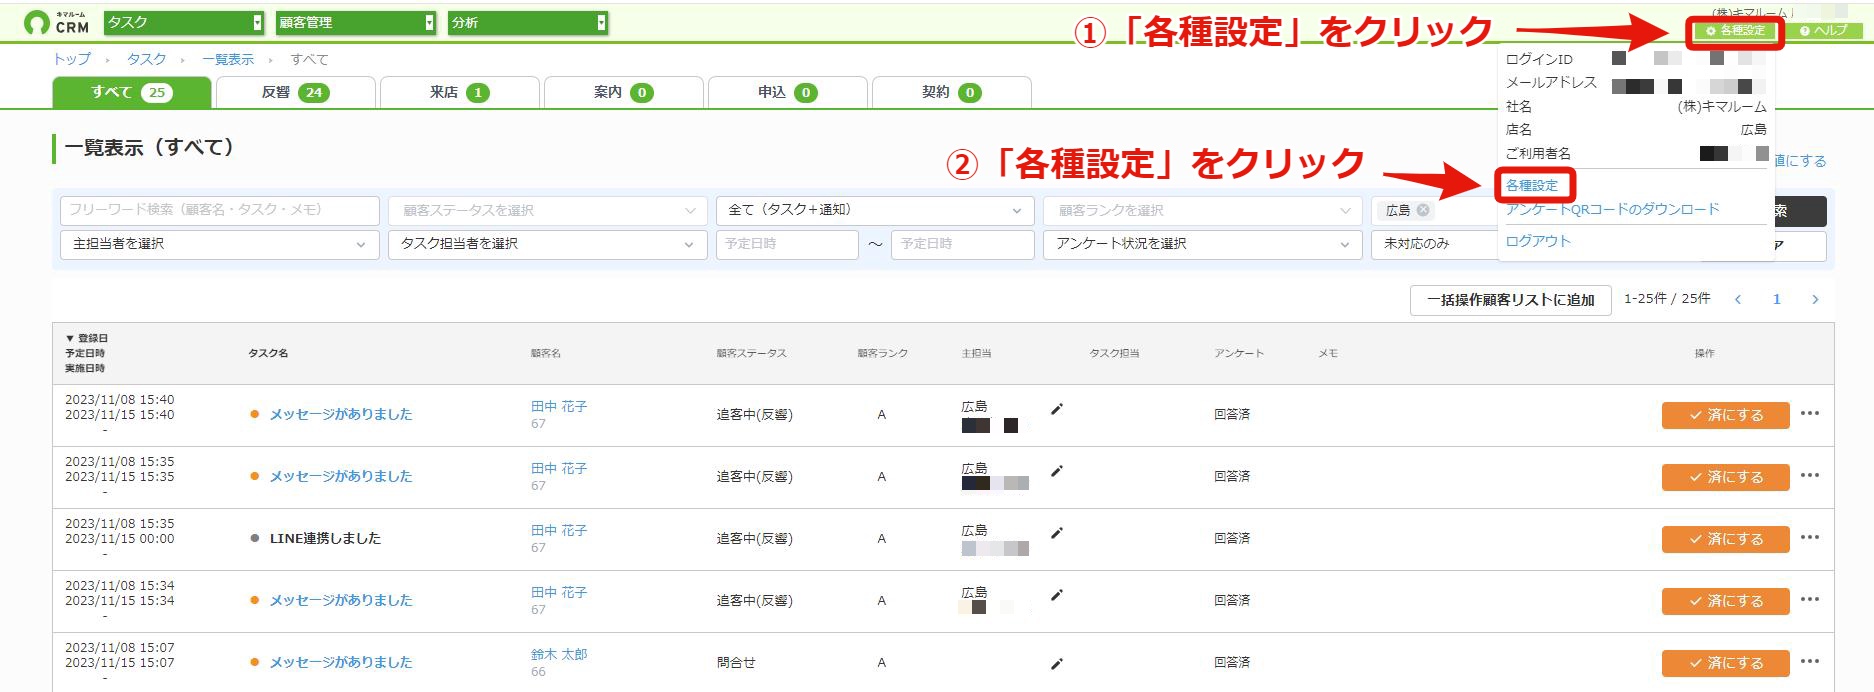
Task: Go to トップ in the breadcrumb
Action: (x=72, y=59)
